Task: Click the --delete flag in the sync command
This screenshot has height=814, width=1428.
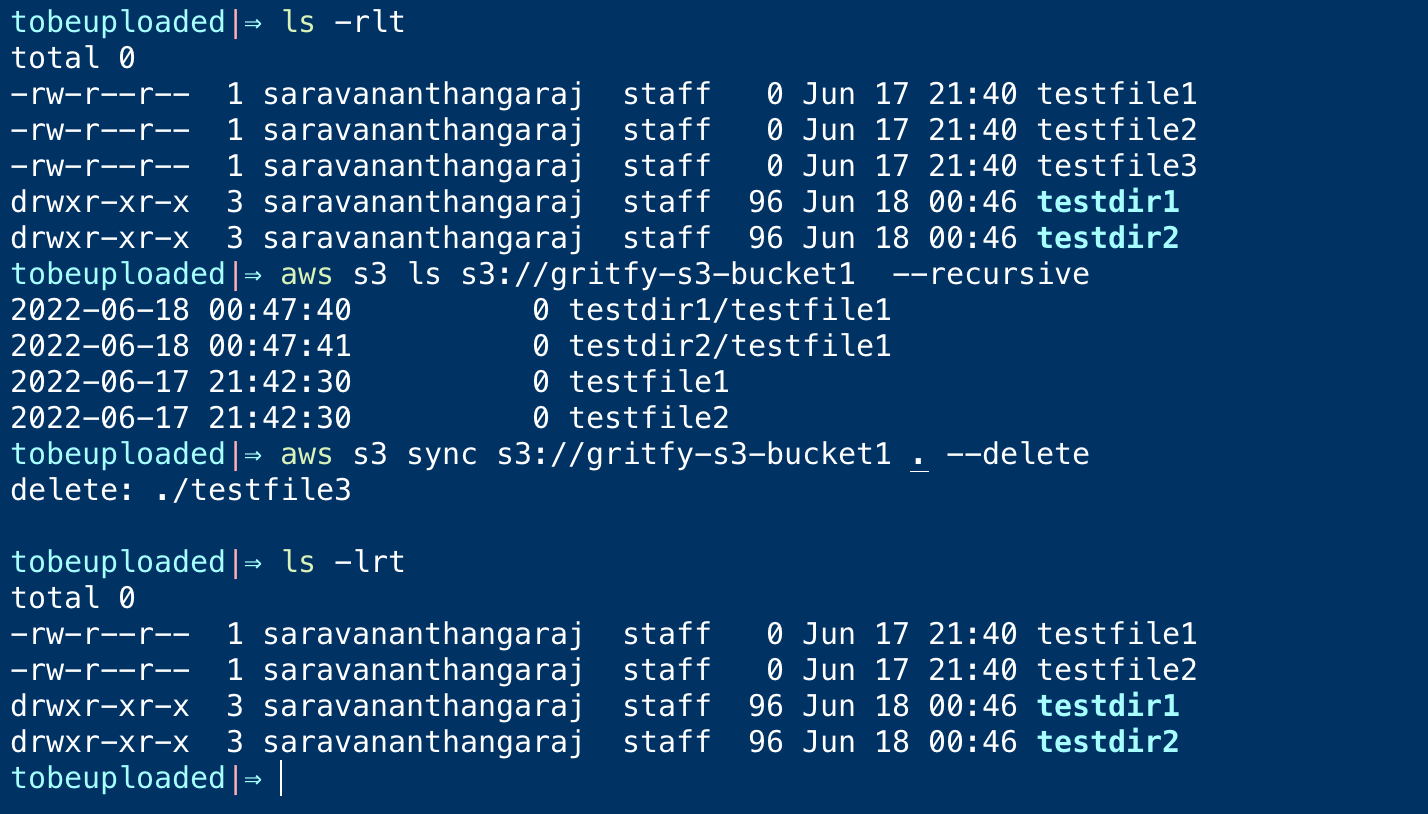Action: tap(1017, 454)
